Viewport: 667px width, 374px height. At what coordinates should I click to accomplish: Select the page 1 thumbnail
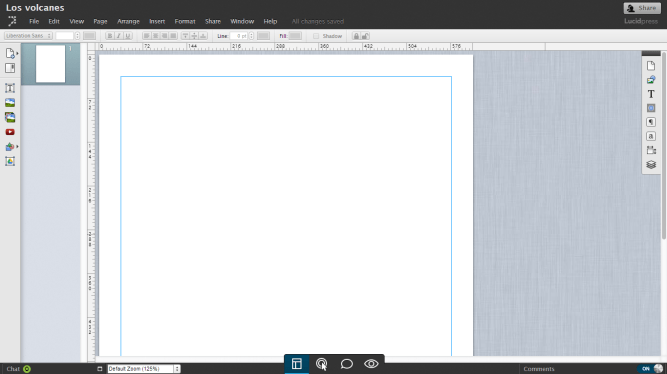coord(50,64)
